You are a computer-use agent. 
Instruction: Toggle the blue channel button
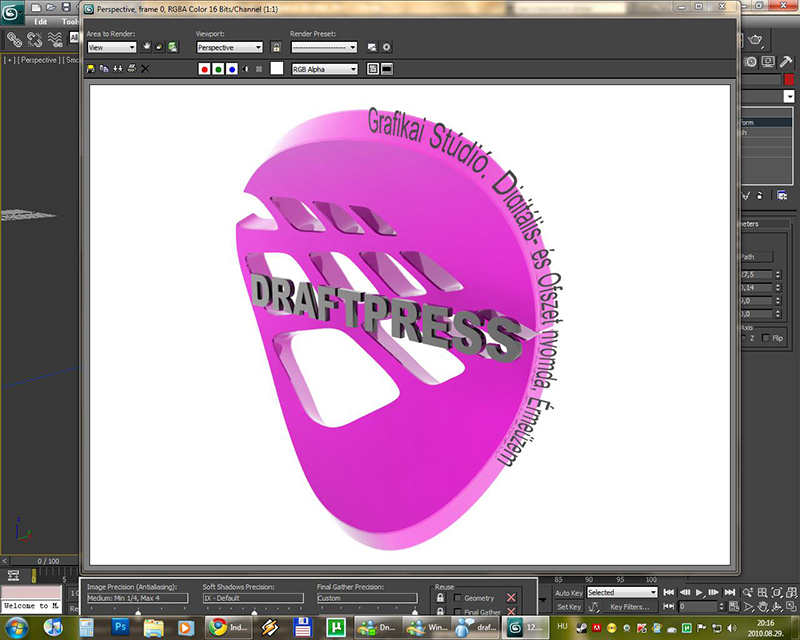[232, 69]
